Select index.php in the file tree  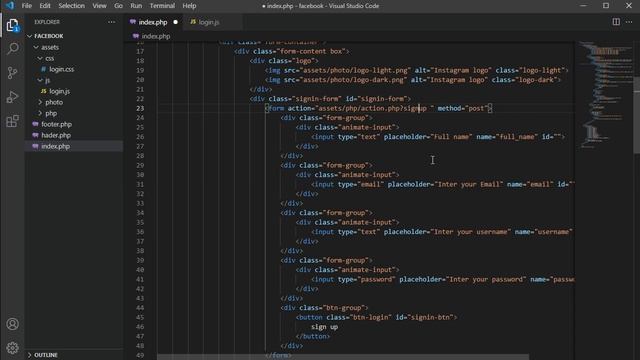[56, 147]
